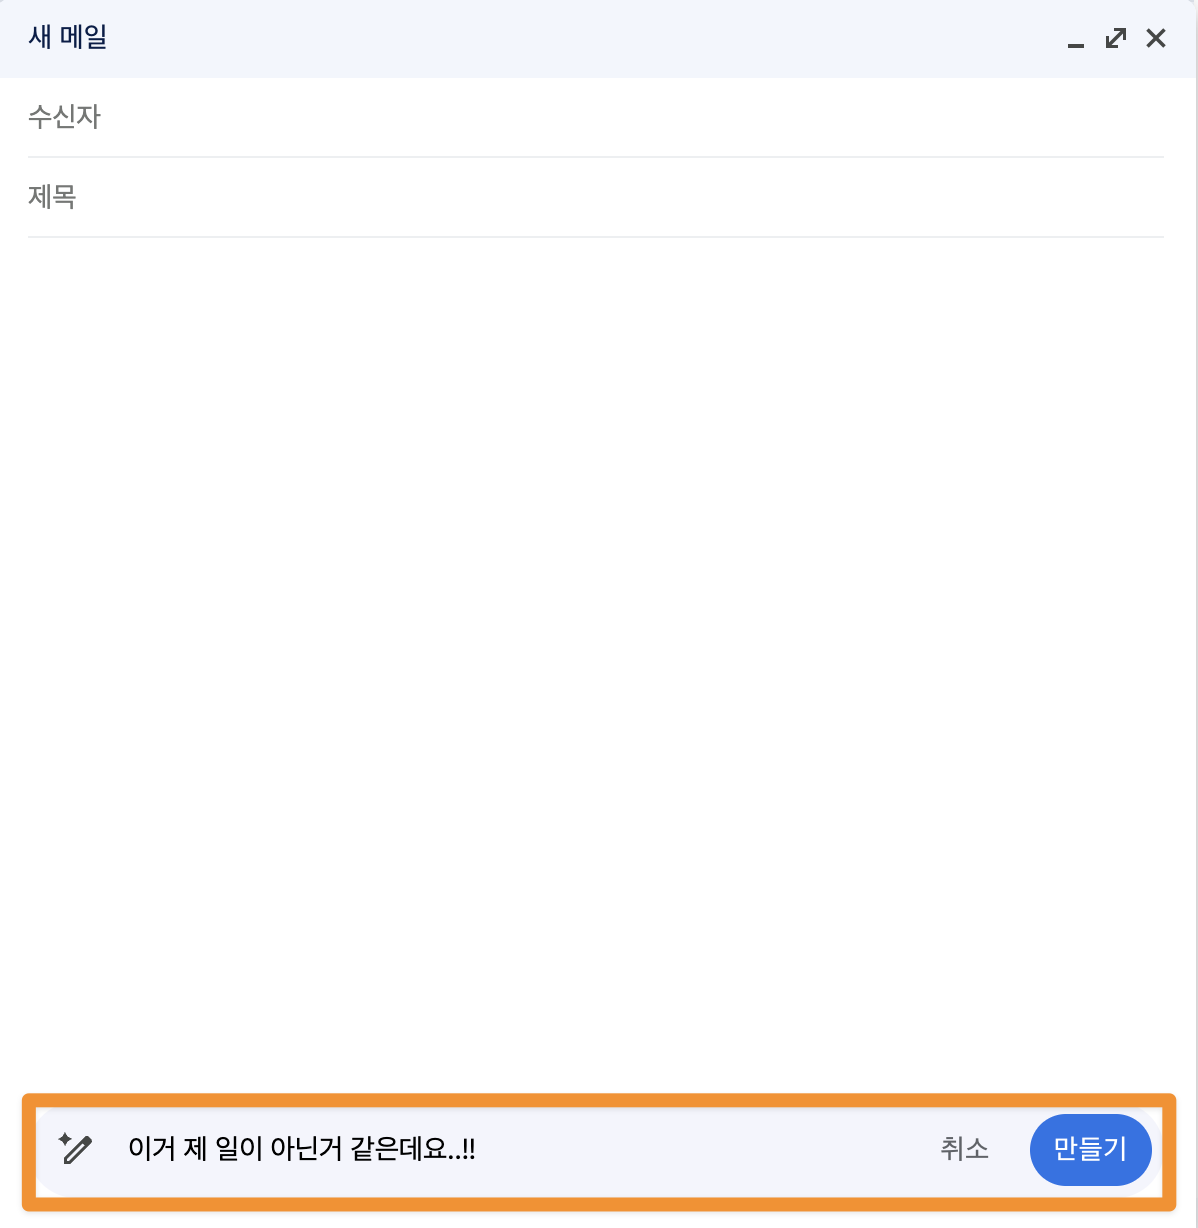Click the 취소 cancel text button

pos(962,1150)
